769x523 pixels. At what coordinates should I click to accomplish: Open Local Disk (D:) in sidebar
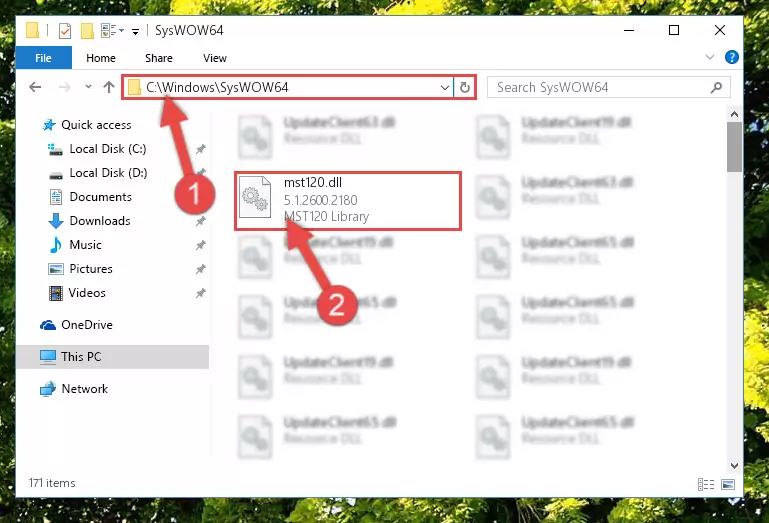click(x=108, y=173)
